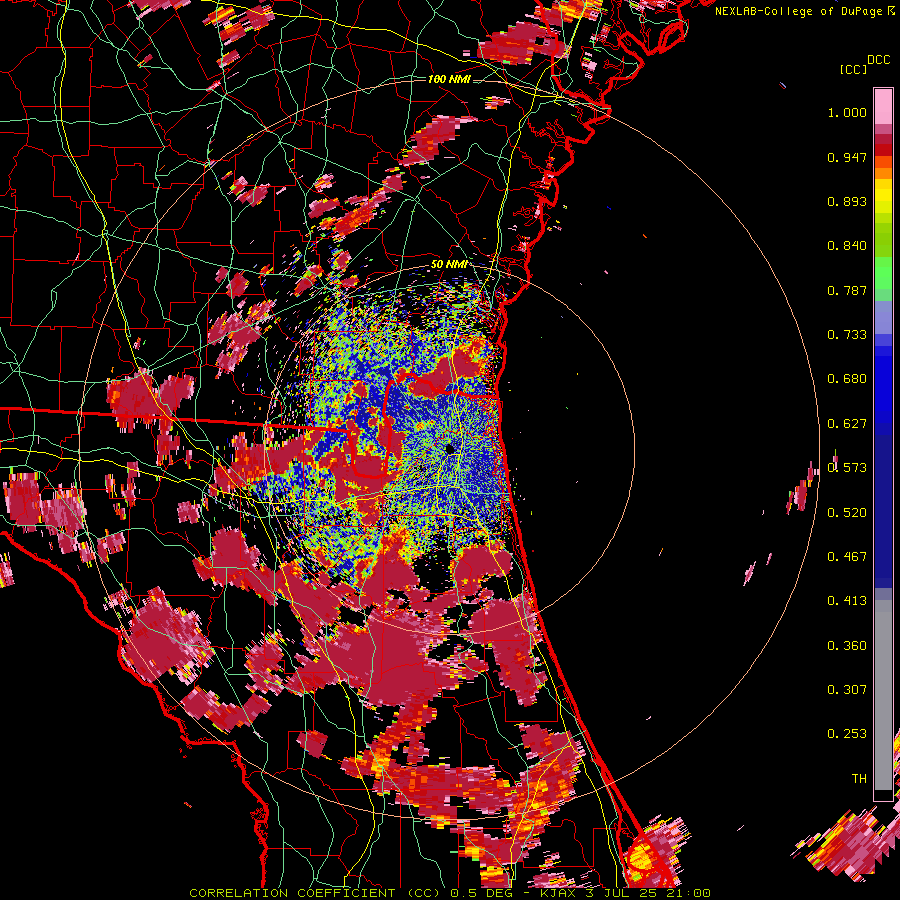Click the 0.733 color scale label
Screen dimensions: 900x900
(x=847, y=335)
